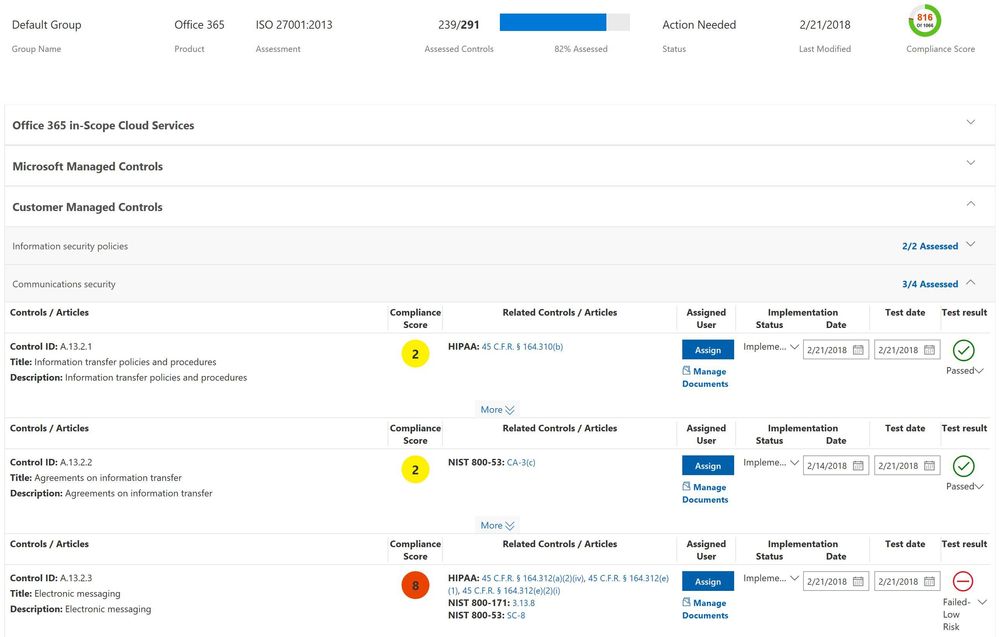Open HIPAA link 45 C.F.R. § 164.310(b)
Viewport: 999px width, 637px height.
pos(522,347)
